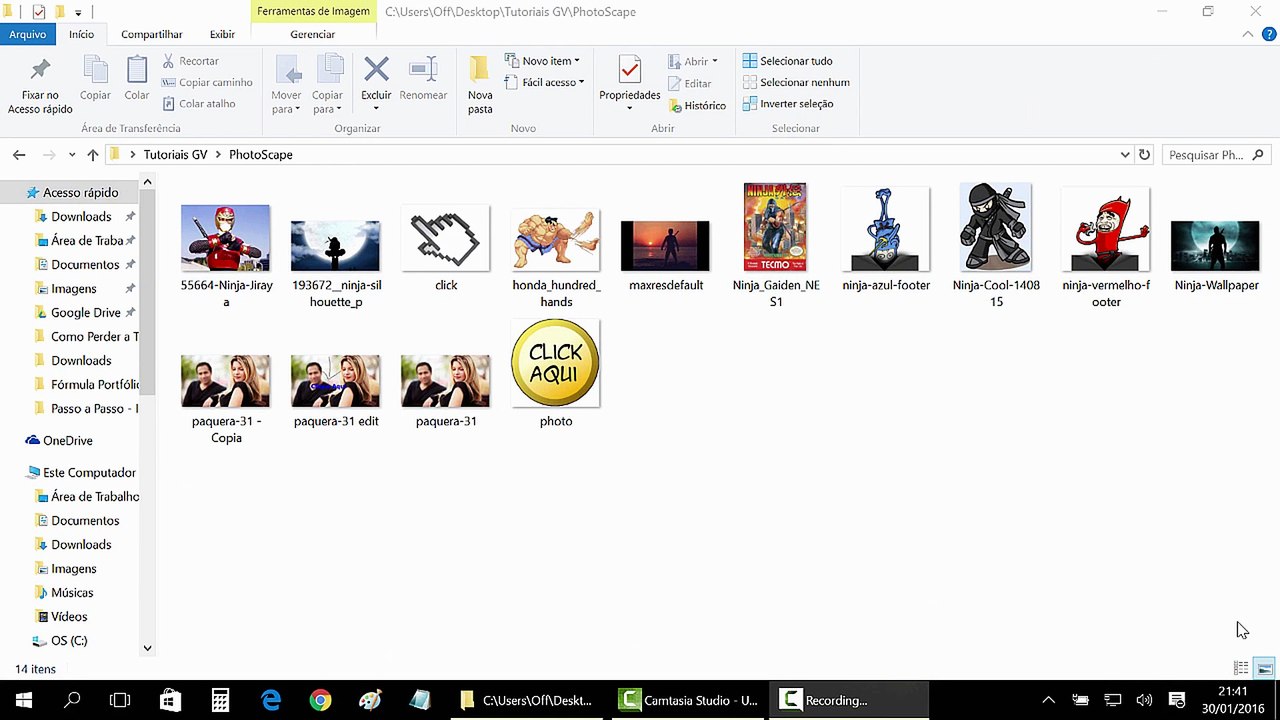Click Recortar in the ribbon
Viewport: 1280px width, 720px height.
pyautogui.click(x=190, y=61)
